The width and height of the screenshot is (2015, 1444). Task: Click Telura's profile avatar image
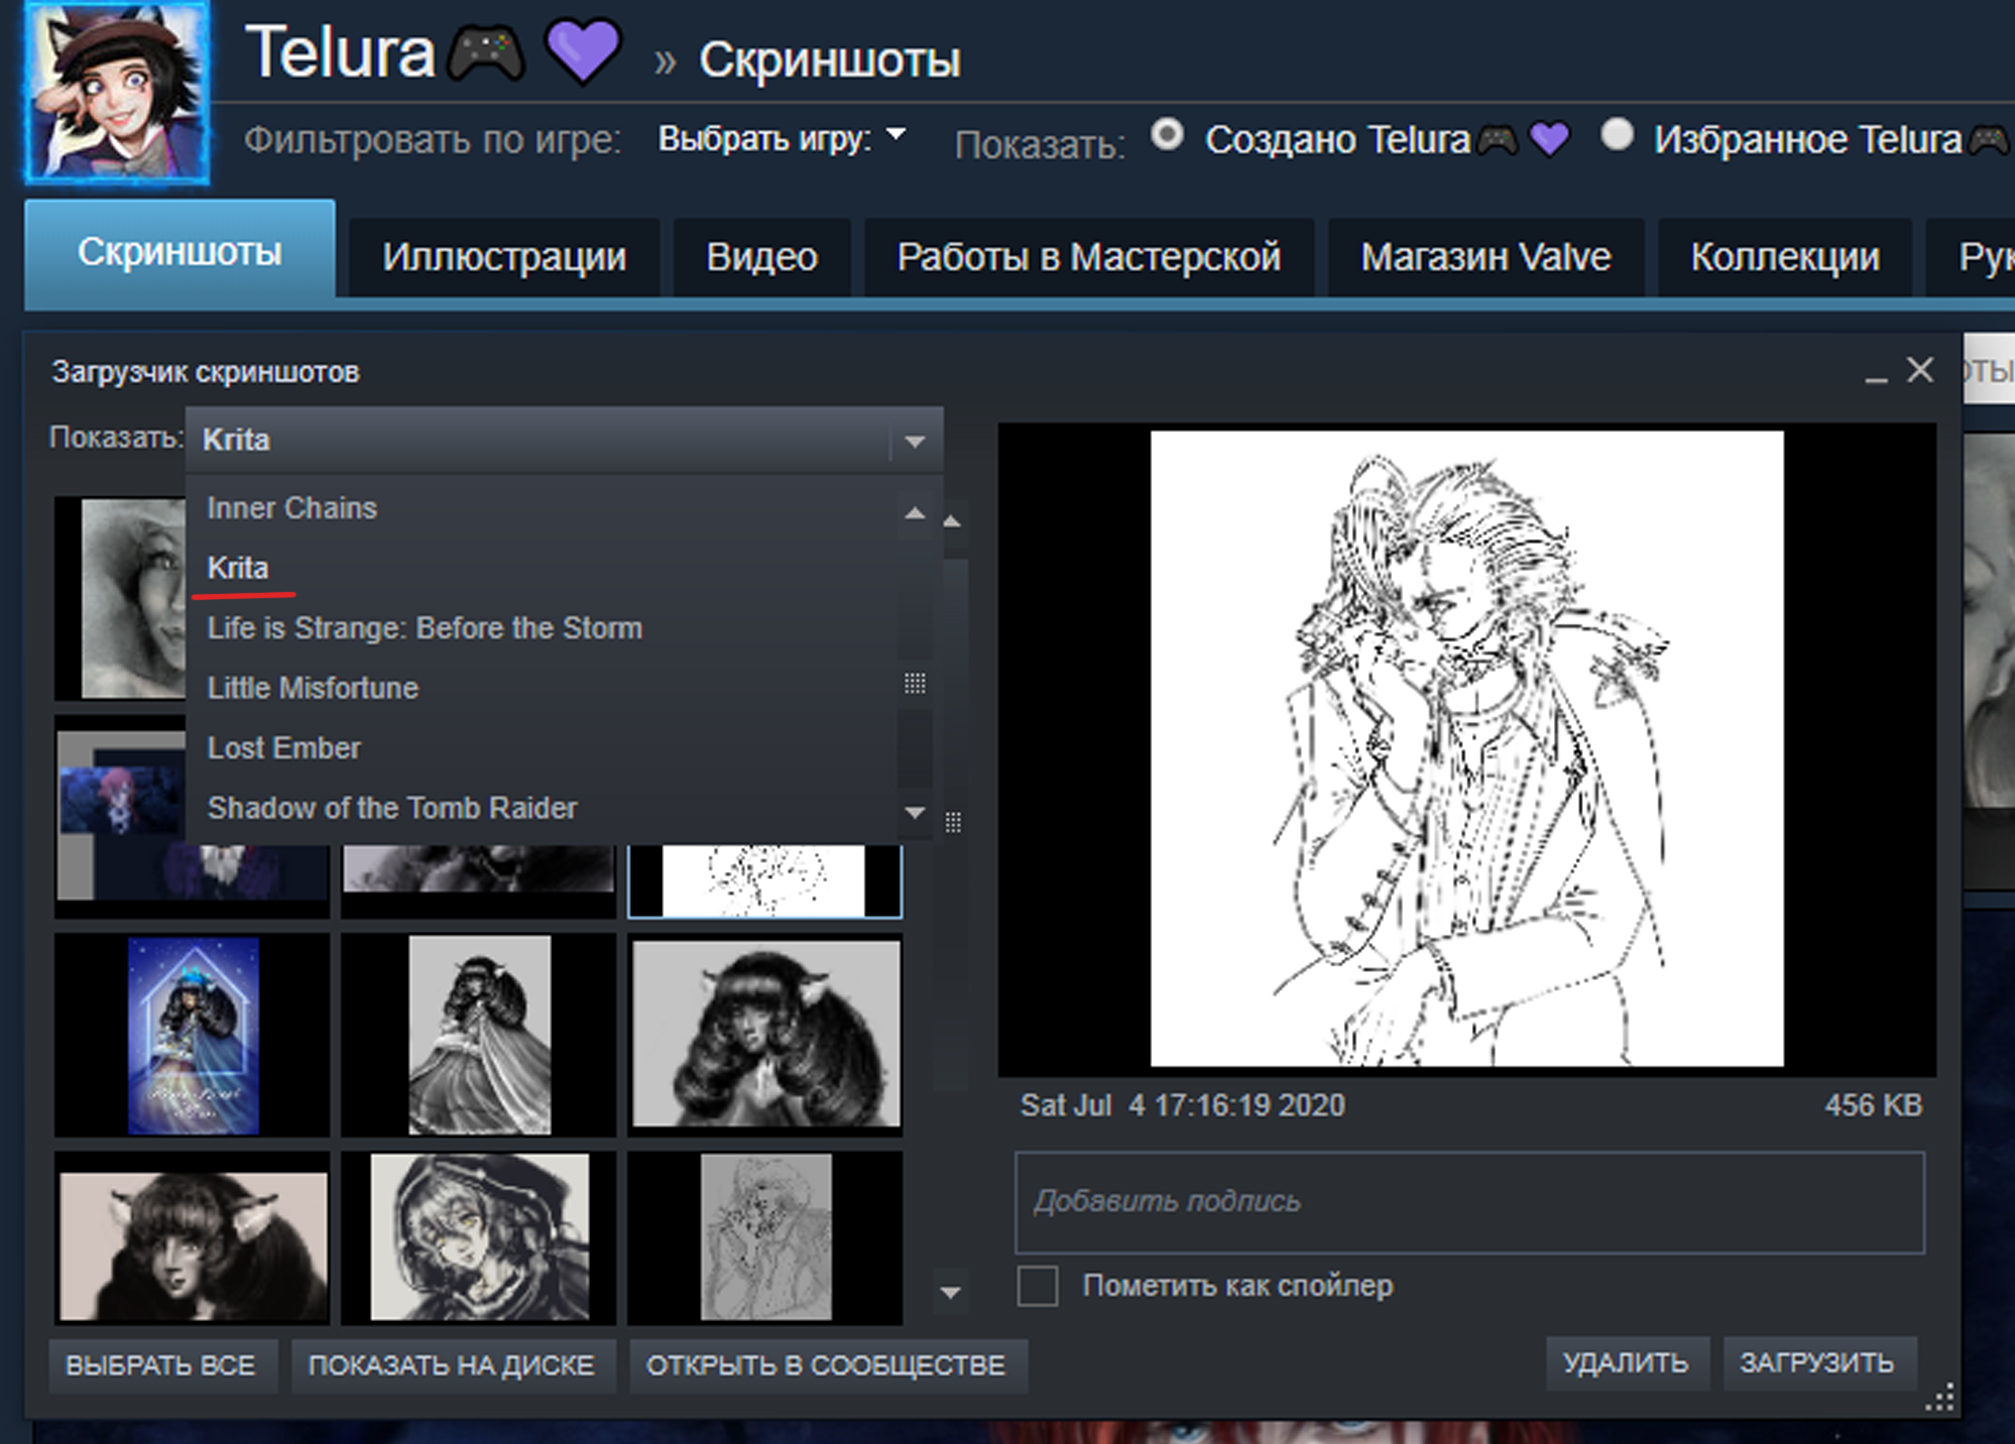coord(117,93)
